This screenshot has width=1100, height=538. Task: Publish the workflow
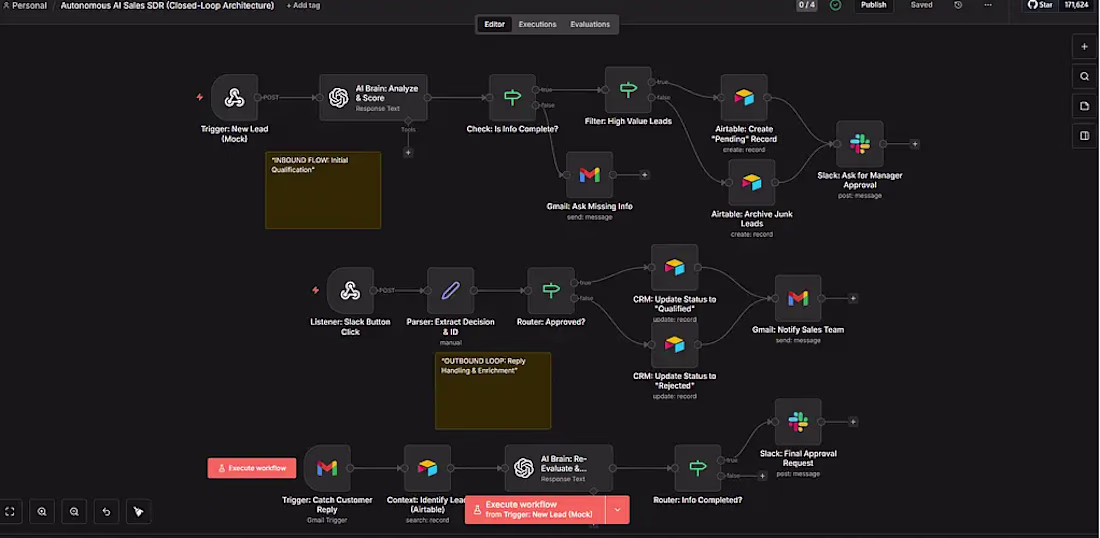coord(873,5)
